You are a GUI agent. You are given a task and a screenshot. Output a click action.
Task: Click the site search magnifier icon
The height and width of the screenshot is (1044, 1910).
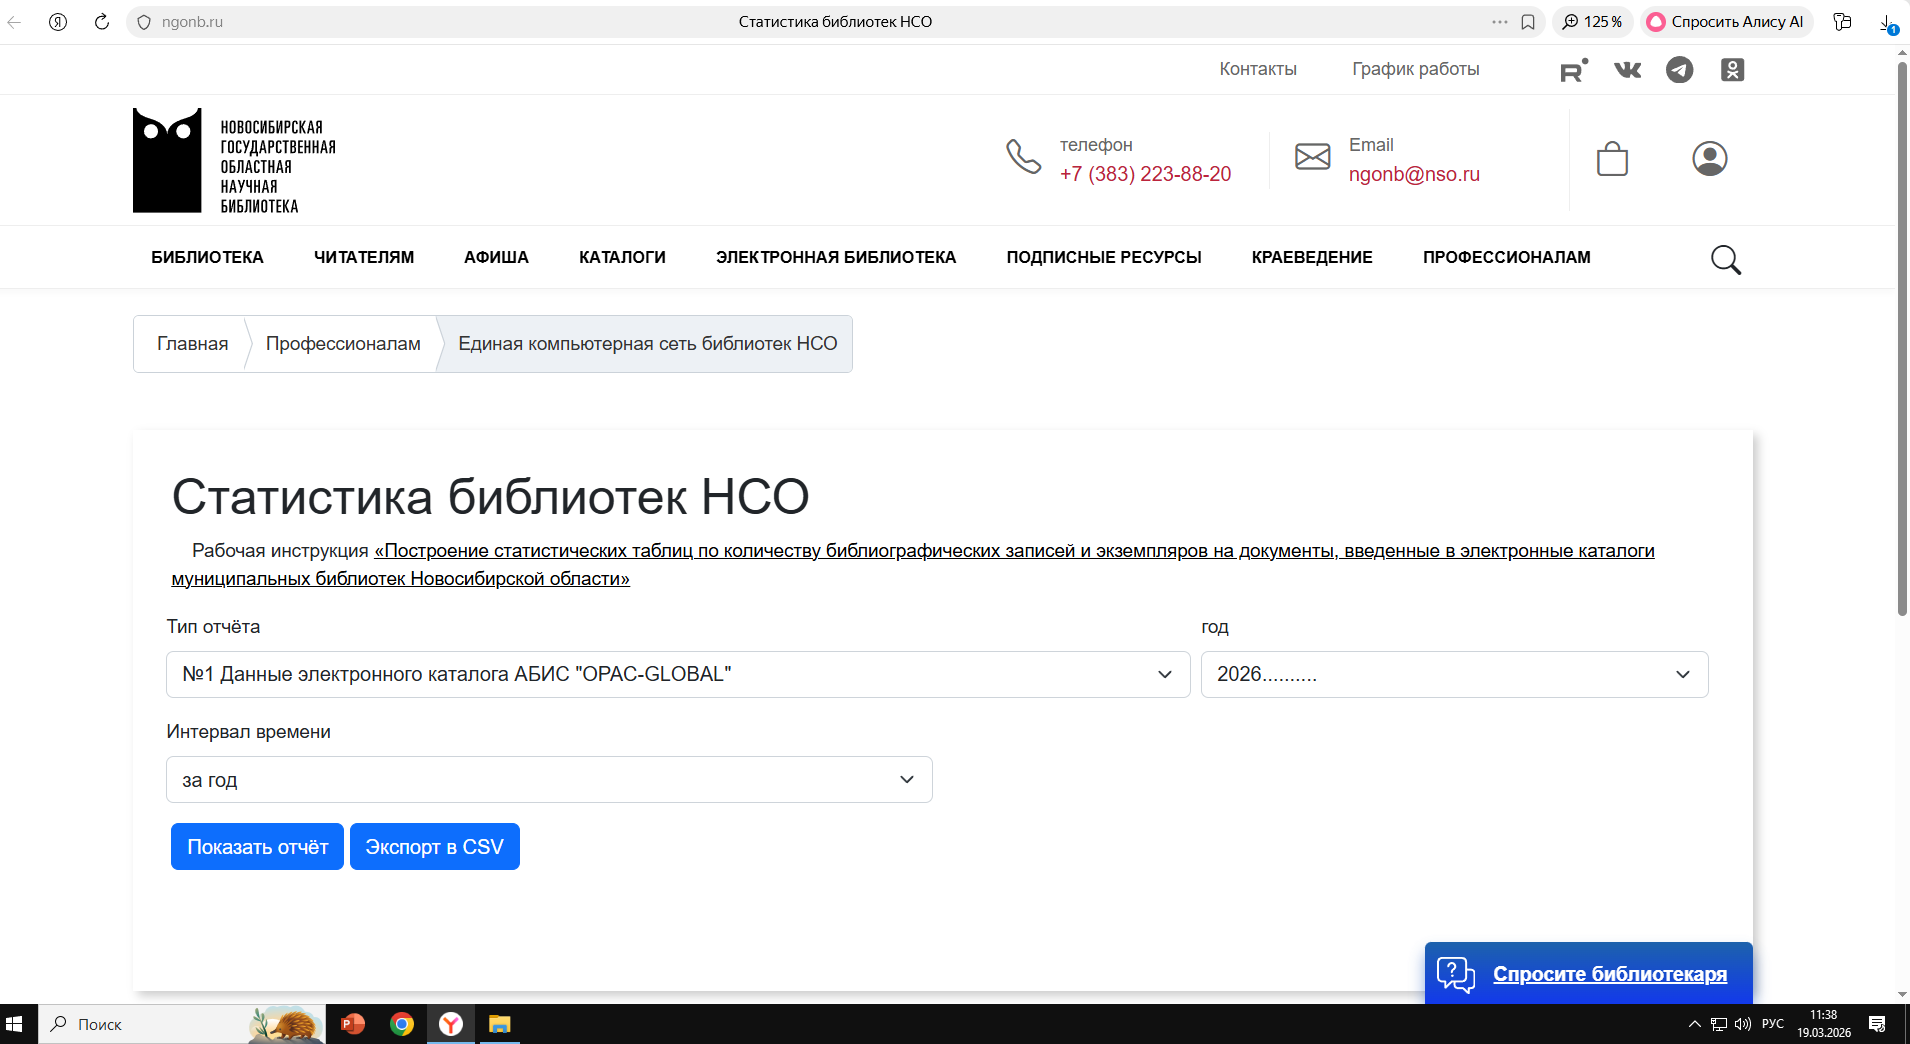(x=1725, y=260)
